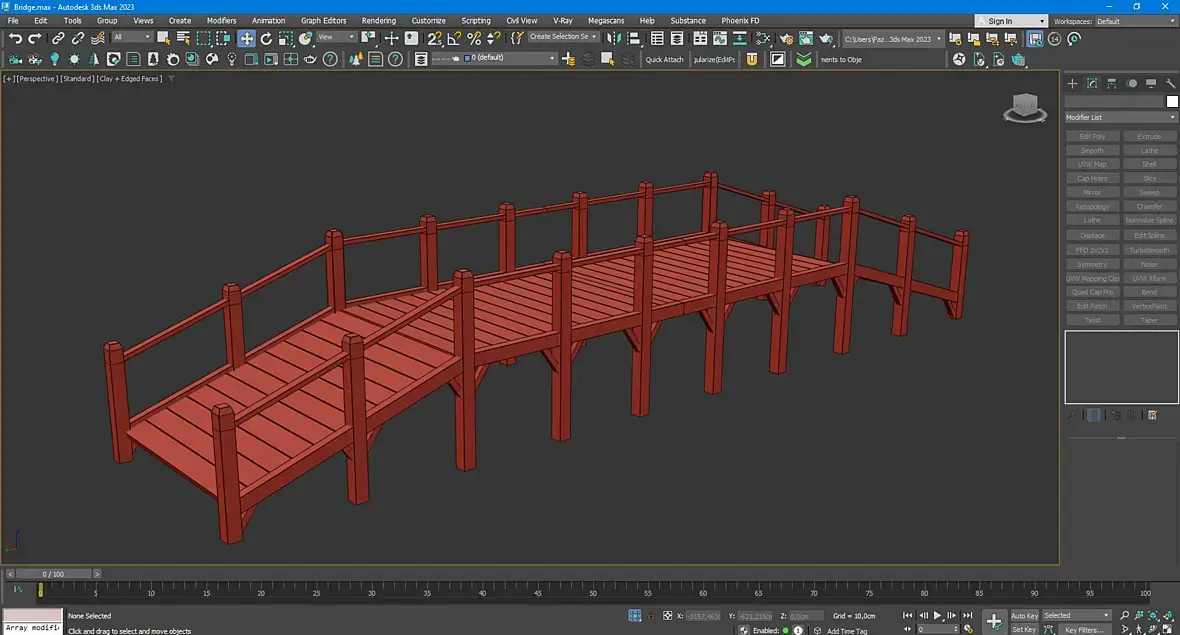Image resolution: width=1180 pixels, height=635 pixels.
Task: Toggle Angle Snap in main toolbar
Action: (454, 38)
